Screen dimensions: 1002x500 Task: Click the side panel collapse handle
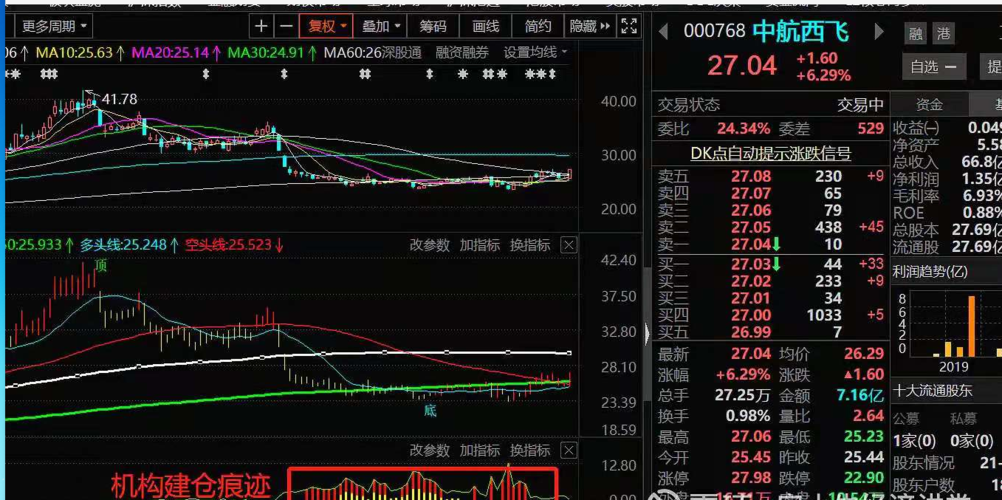click(647, 334)
